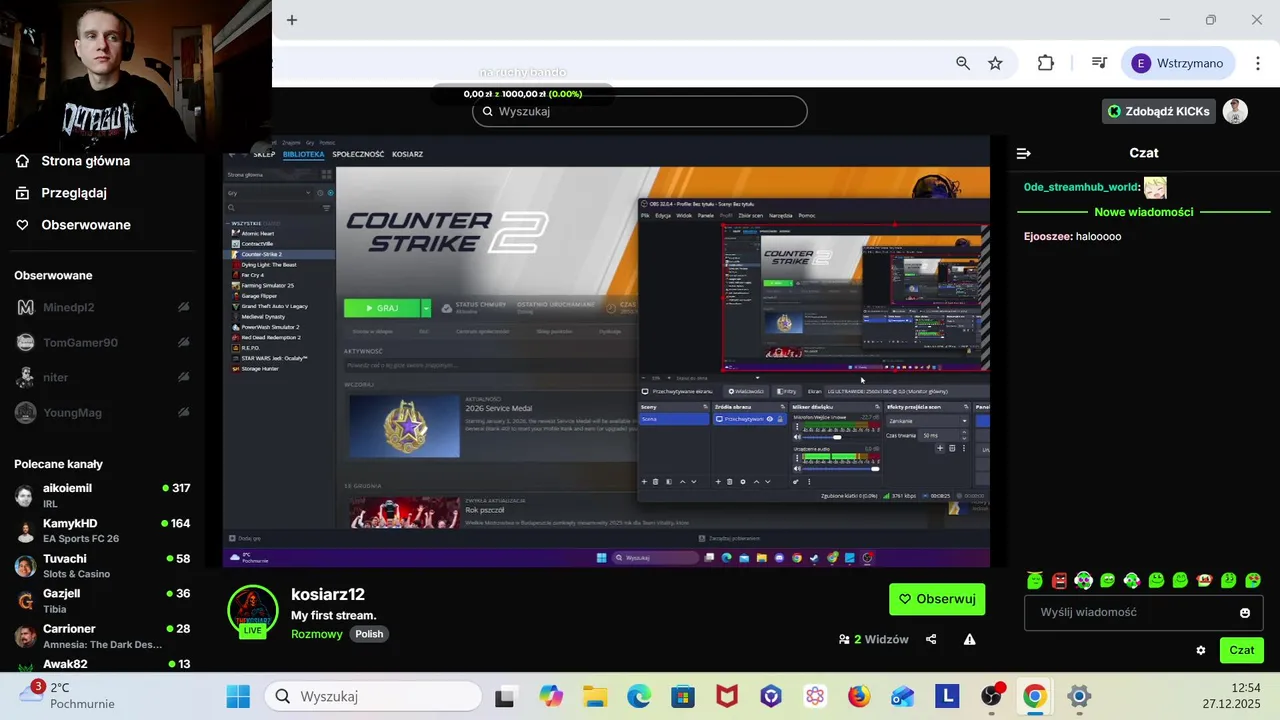Open the Chrome media controls icon
Image resolution: width=1280 pixels, height=720 pixels.
point(1099,63)
